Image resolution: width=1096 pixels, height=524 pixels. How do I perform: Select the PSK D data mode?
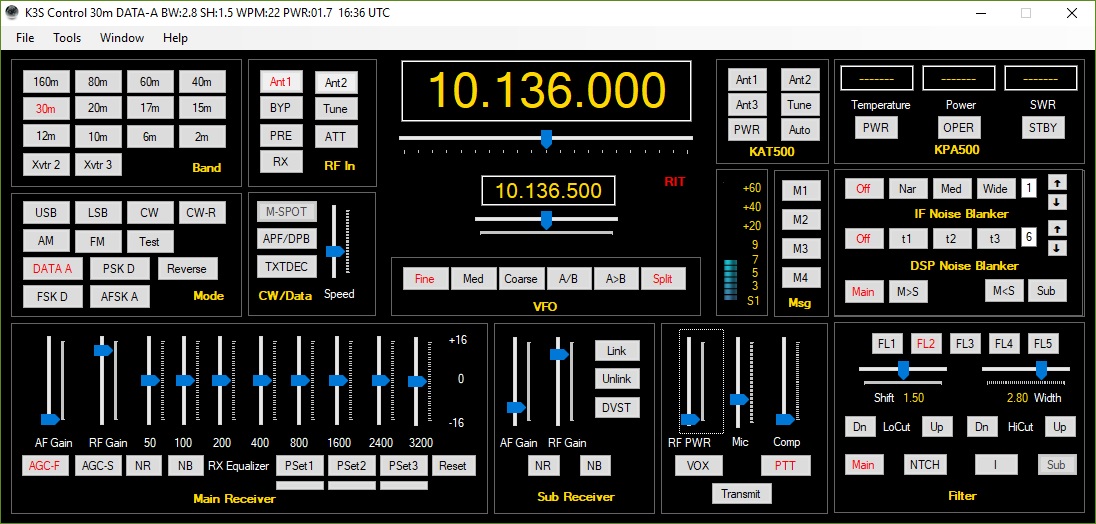[118, 269]
